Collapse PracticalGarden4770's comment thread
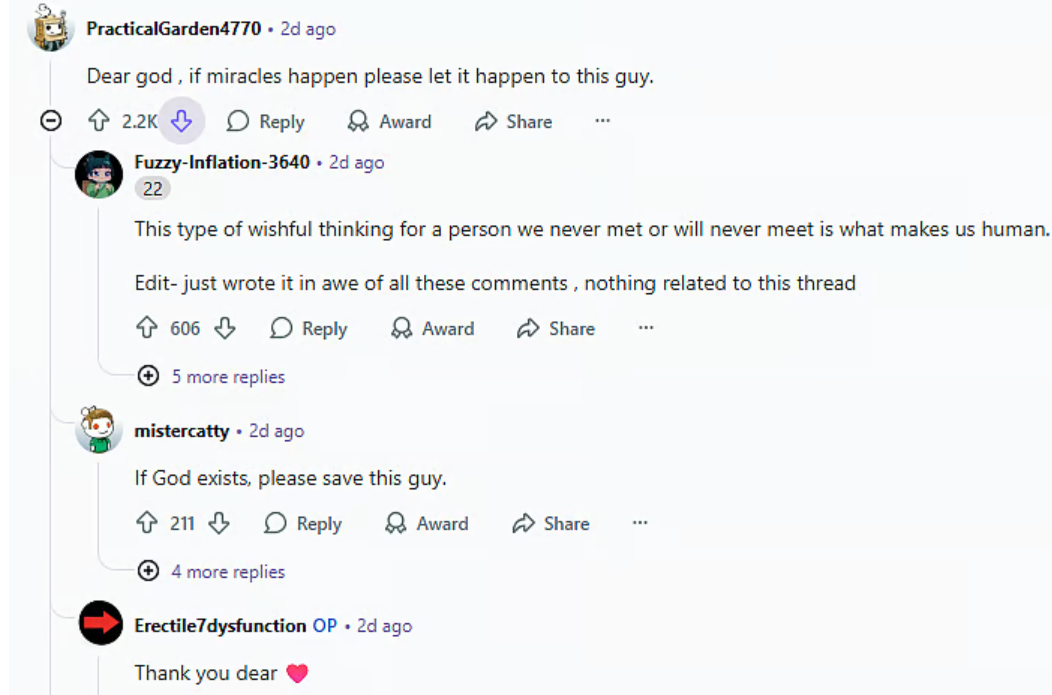This screenshot has height=695, width=1052. (x=50, y=122)
